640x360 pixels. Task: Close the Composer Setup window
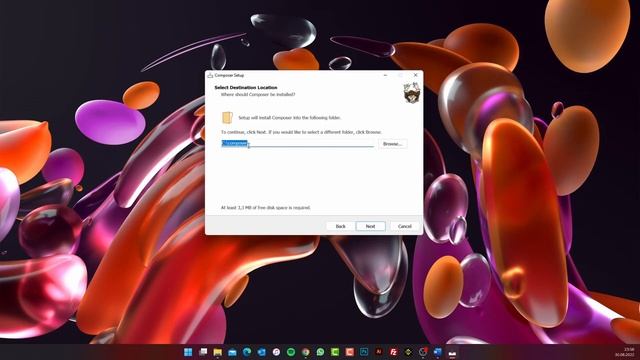pos(416,75)
